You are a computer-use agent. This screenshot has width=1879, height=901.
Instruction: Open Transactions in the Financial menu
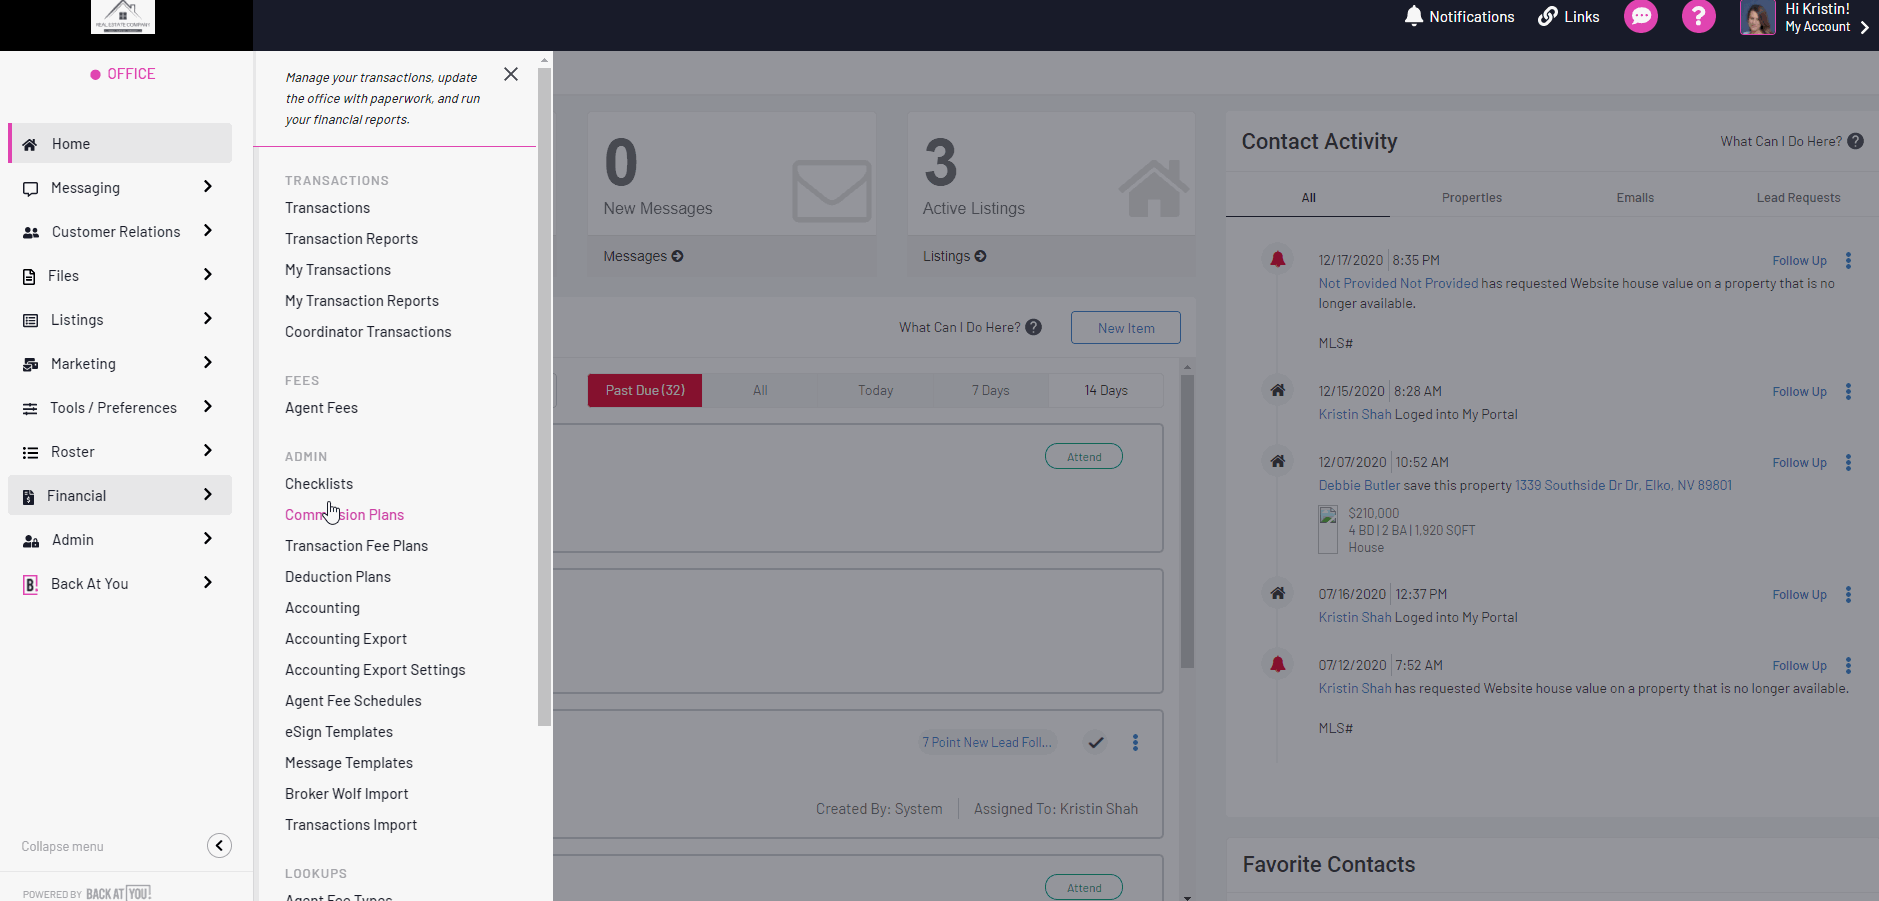pos(327,208)
